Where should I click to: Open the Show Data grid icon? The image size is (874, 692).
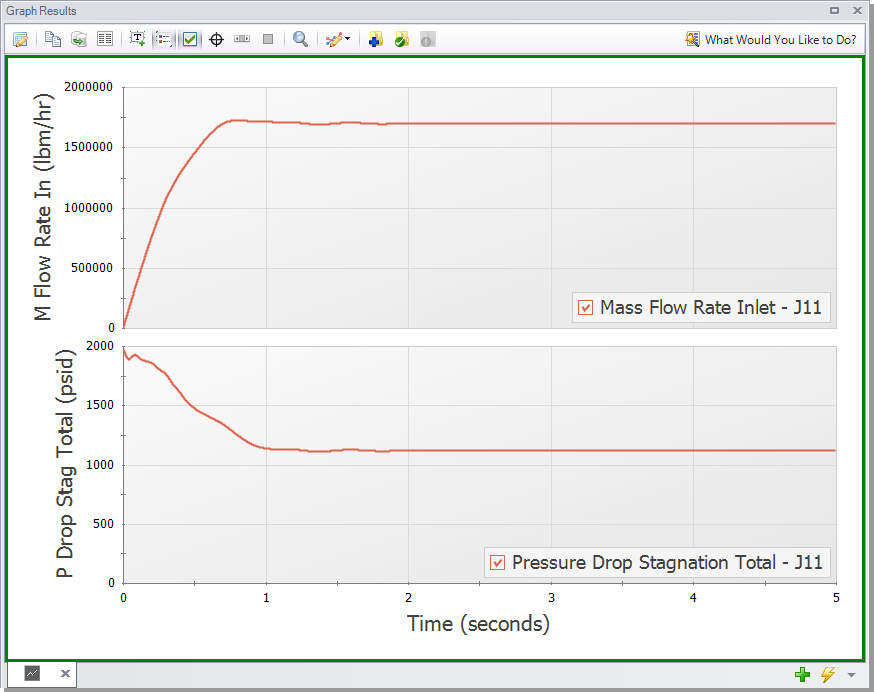point(105,39)
